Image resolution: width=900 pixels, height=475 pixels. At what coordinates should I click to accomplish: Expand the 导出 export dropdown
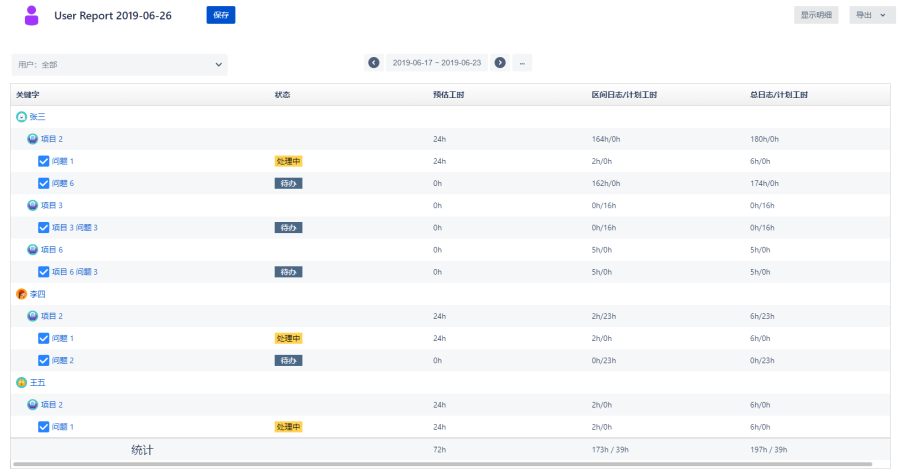click(x=872, y=15)
